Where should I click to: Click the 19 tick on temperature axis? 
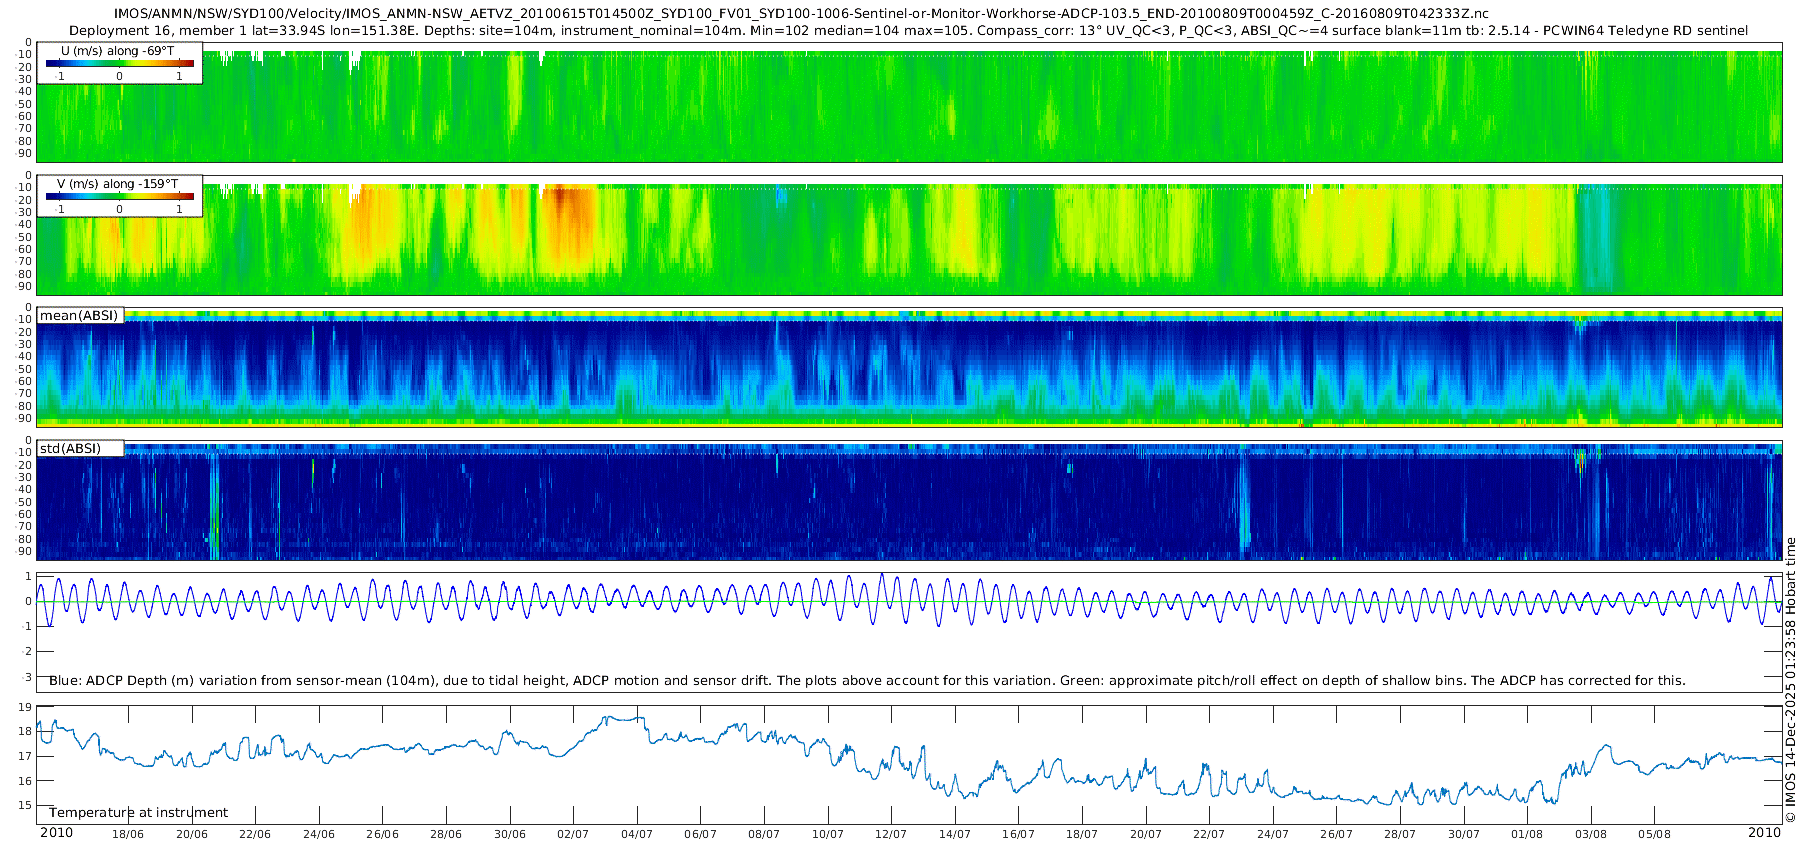(x=25, y=707)
